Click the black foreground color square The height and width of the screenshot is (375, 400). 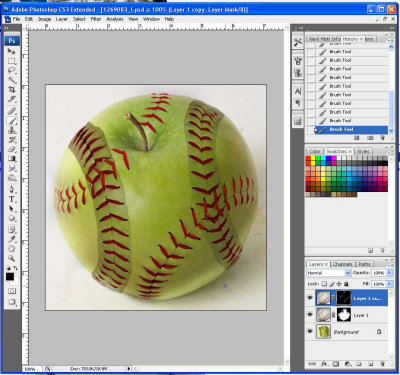coord(10,276)
